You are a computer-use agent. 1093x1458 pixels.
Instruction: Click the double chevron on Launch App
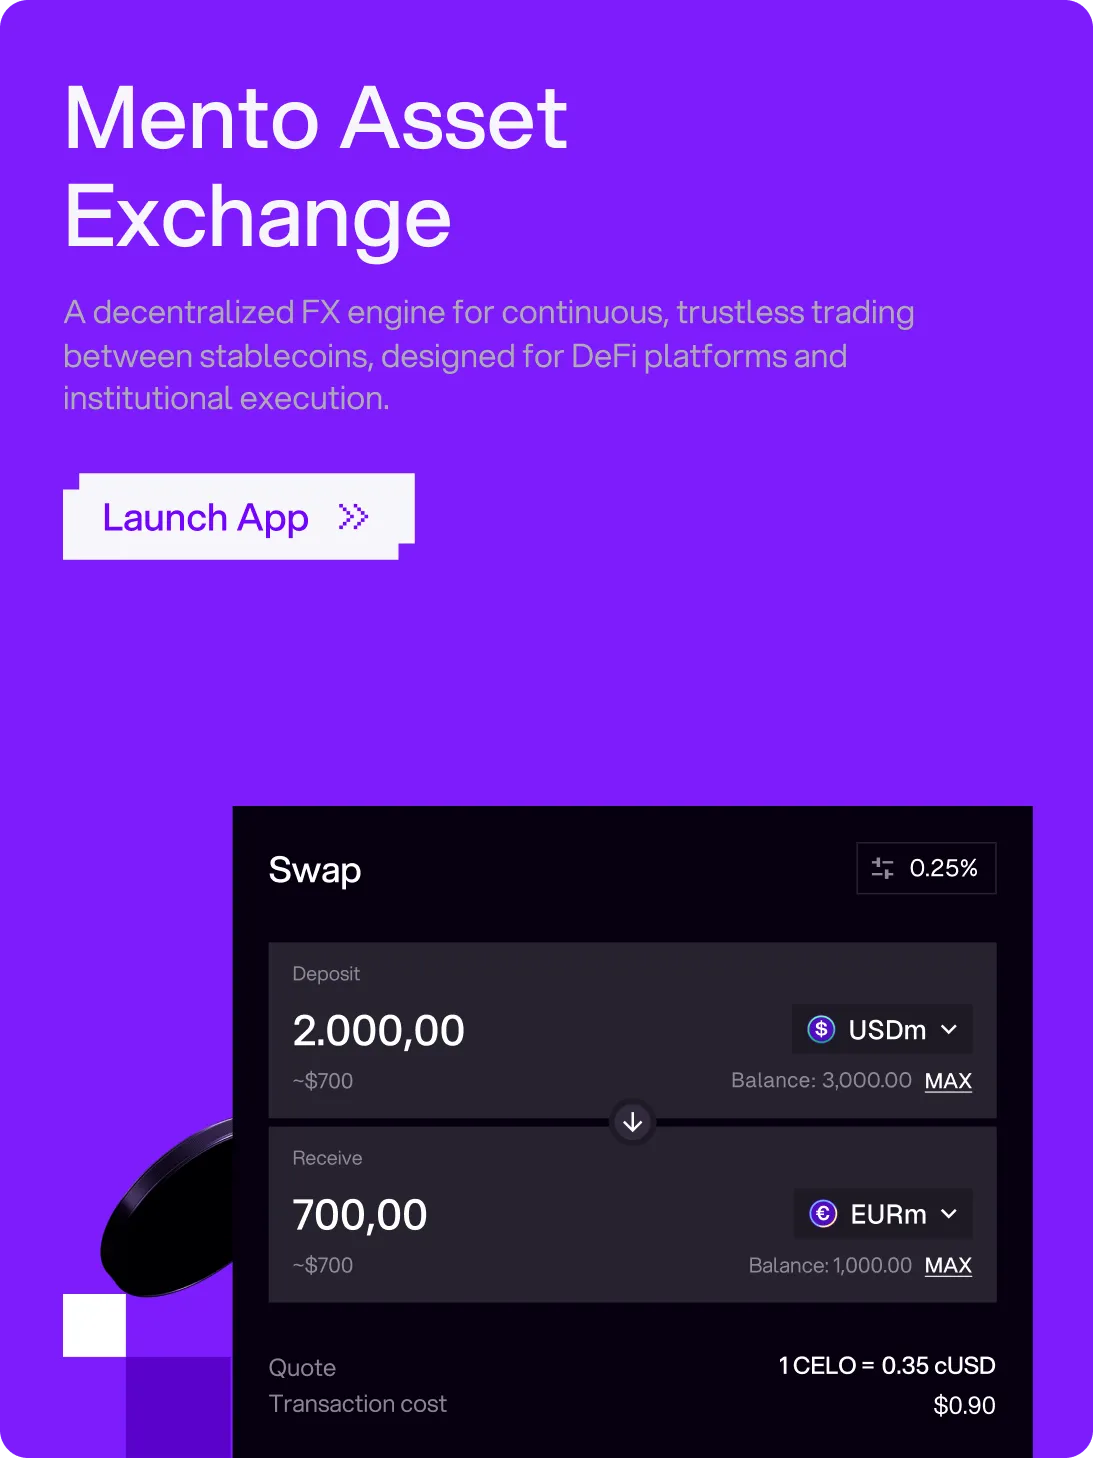point(352,517)
